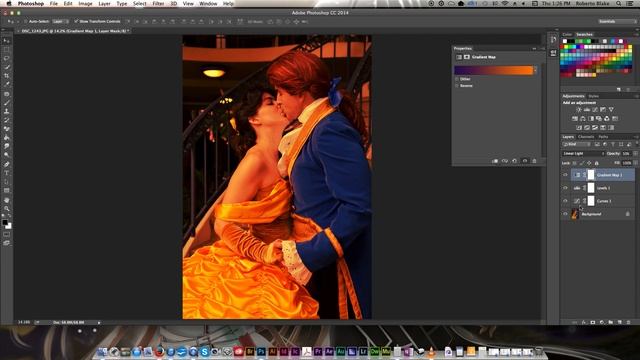640x360 pixels.
Task: Switch to the Color tab
Action: tap(567, 35)
